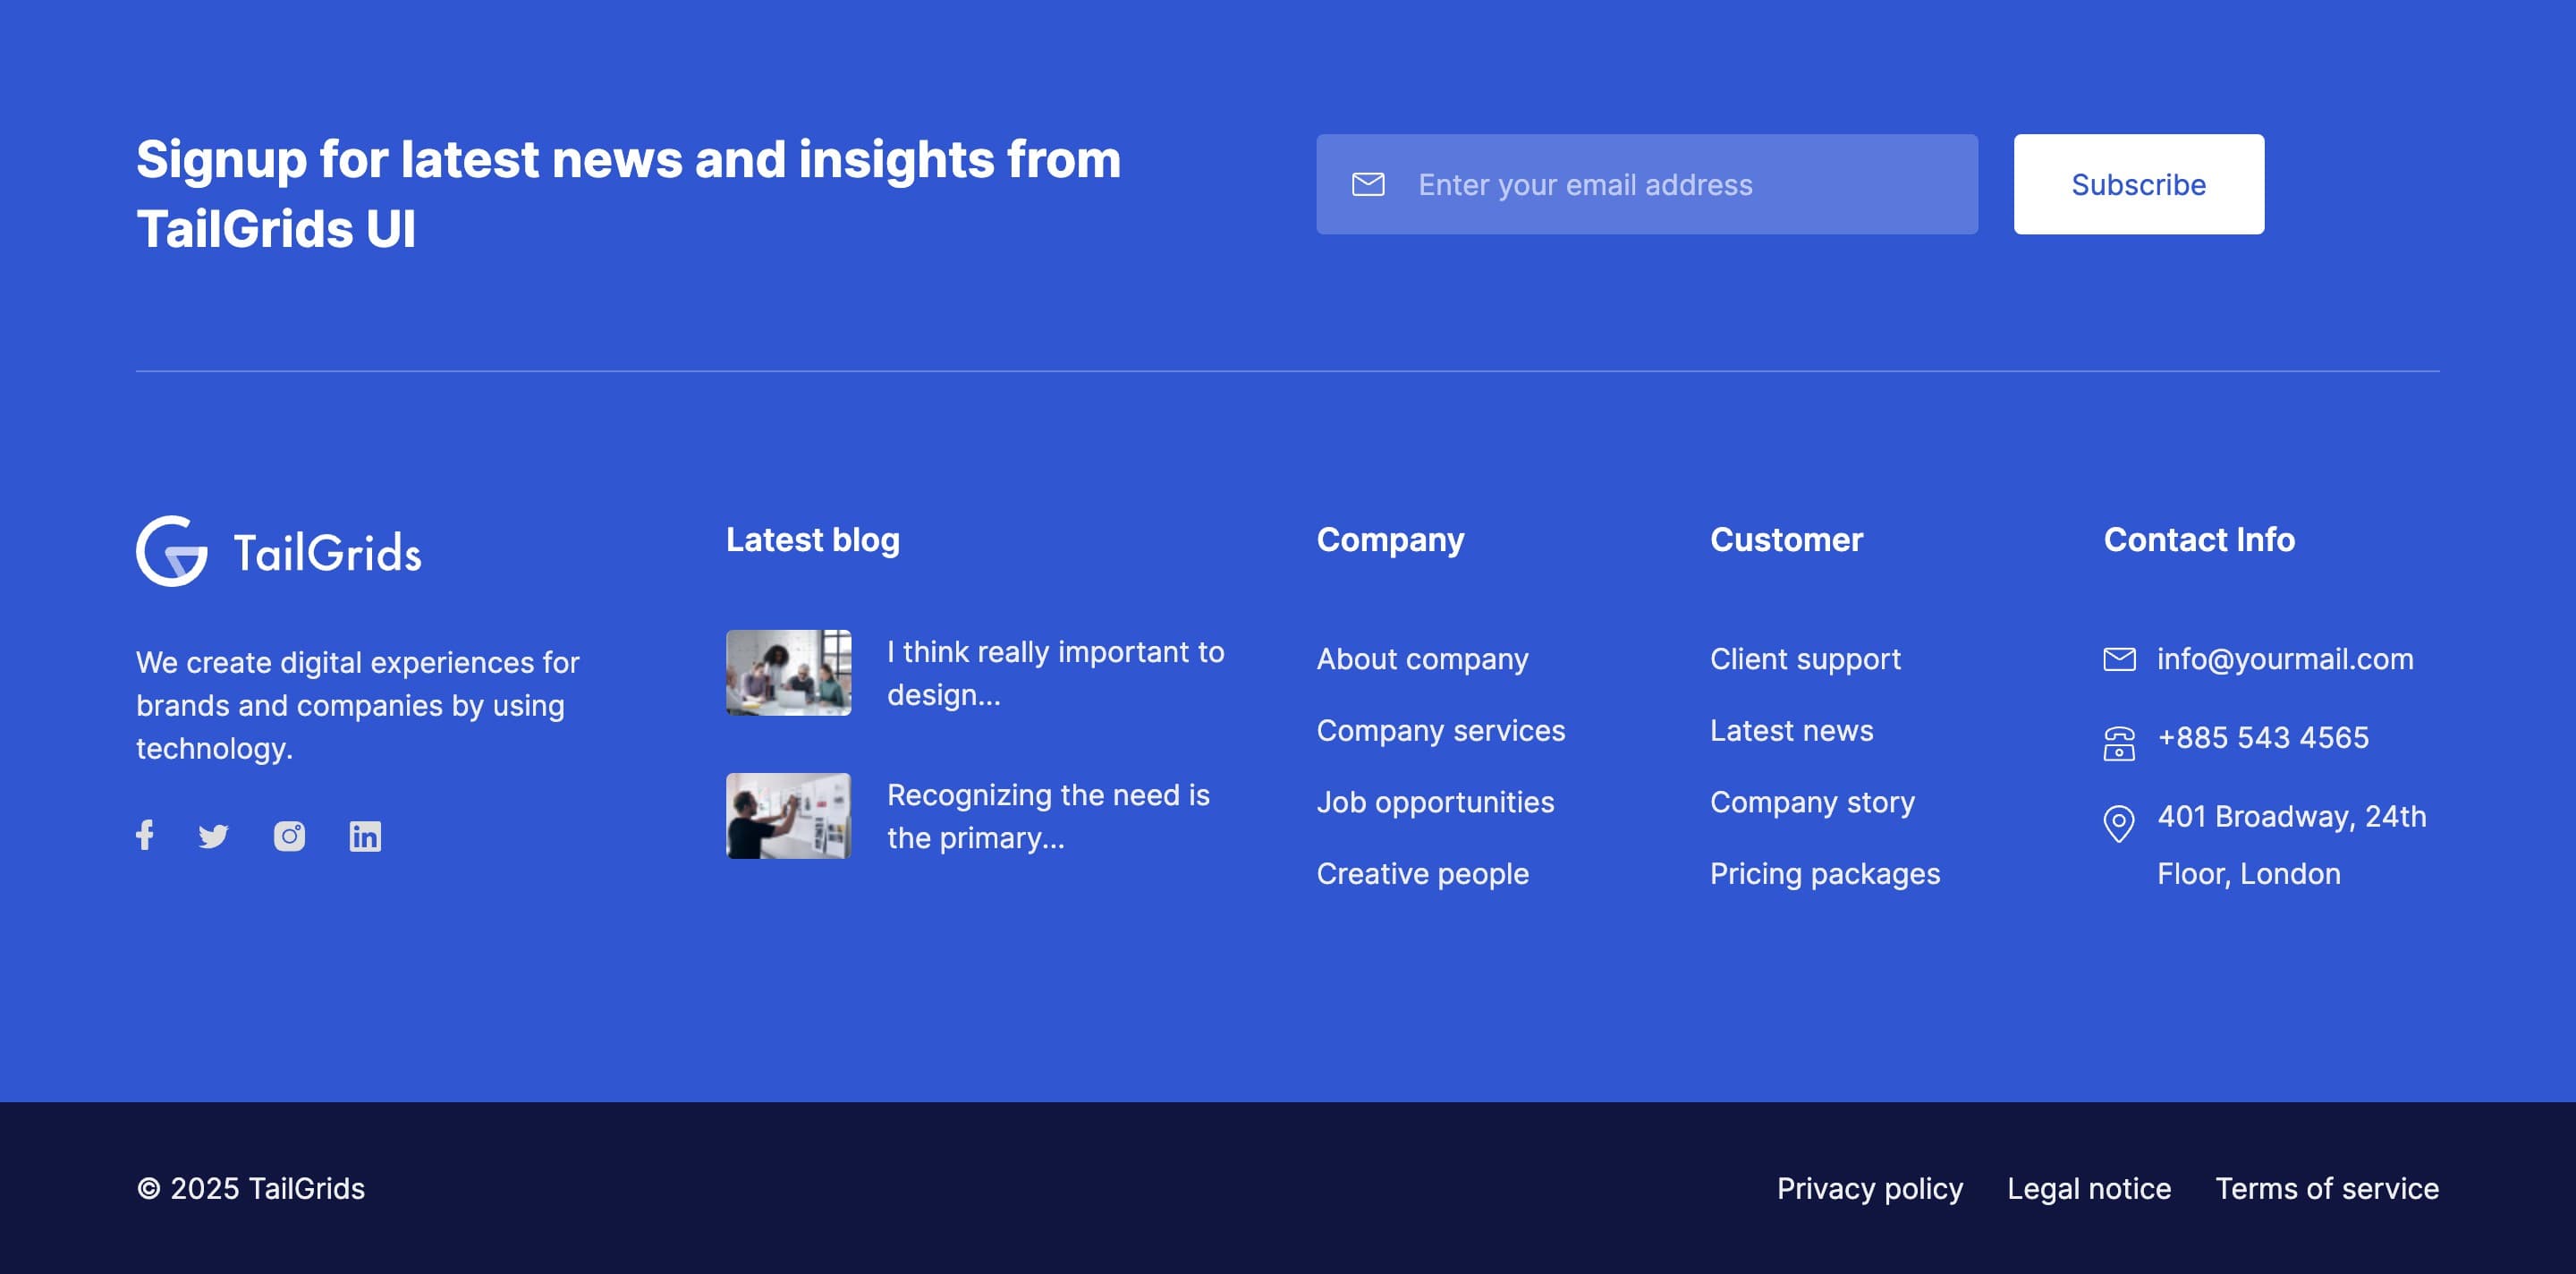Click the Job opportunities menu item
This screenshot has width=2576, height=1274.
pos(1436,801)
